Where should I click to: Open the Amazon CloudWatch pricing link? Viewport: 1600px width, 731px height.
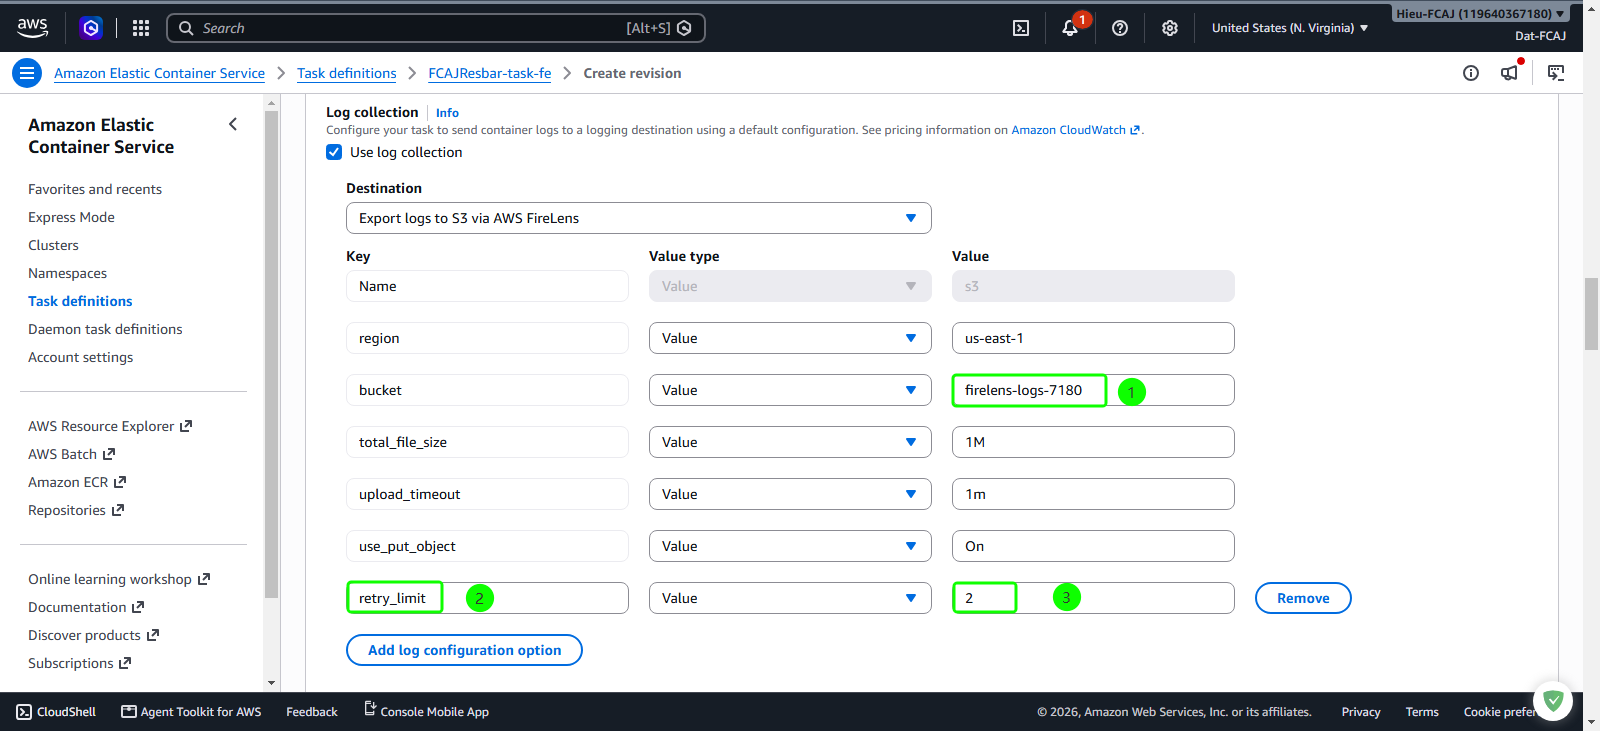(x=1075, y=130)
